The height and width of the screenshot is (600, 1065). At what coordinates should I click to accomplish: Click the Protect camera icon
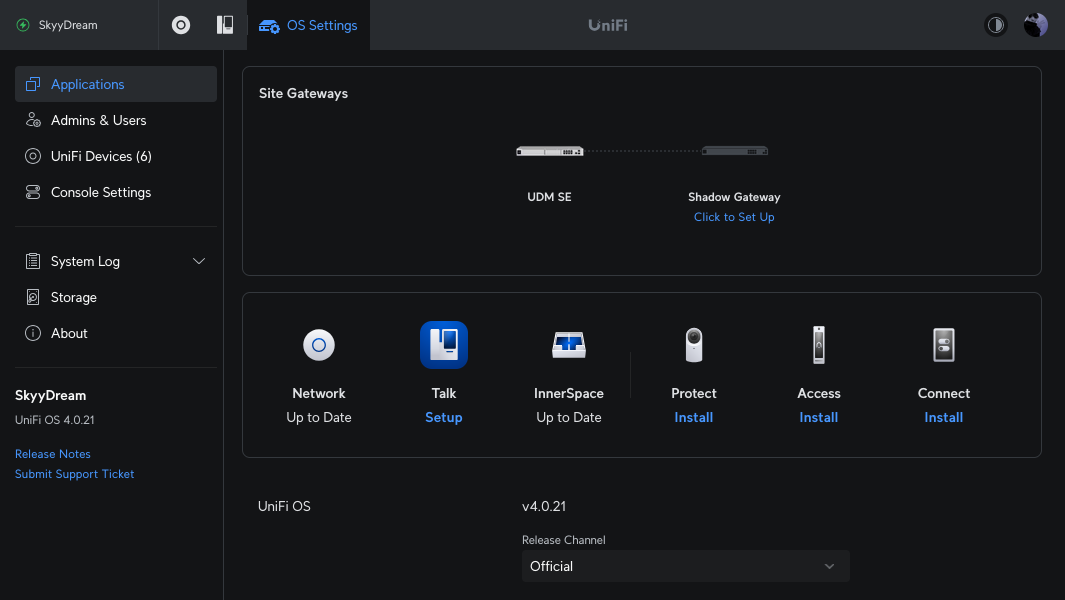[694, 346]
